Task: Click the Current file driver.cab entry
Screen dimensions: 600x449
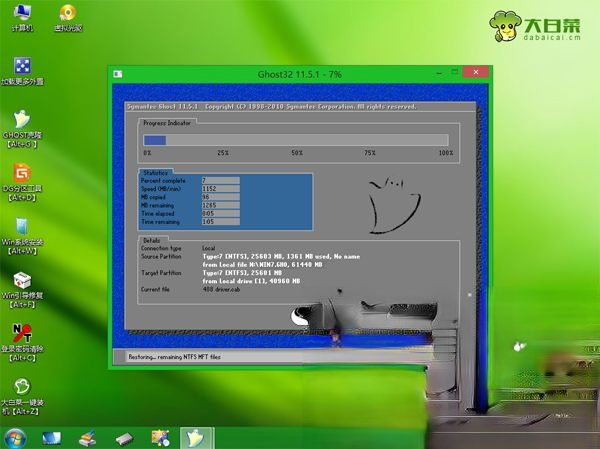Action: coord(222,289)
